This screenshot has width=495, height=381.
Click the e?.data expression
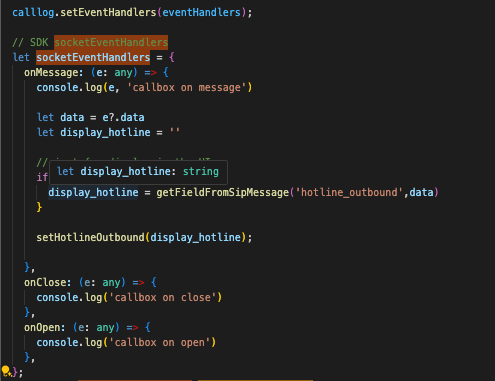click(123, 117)
